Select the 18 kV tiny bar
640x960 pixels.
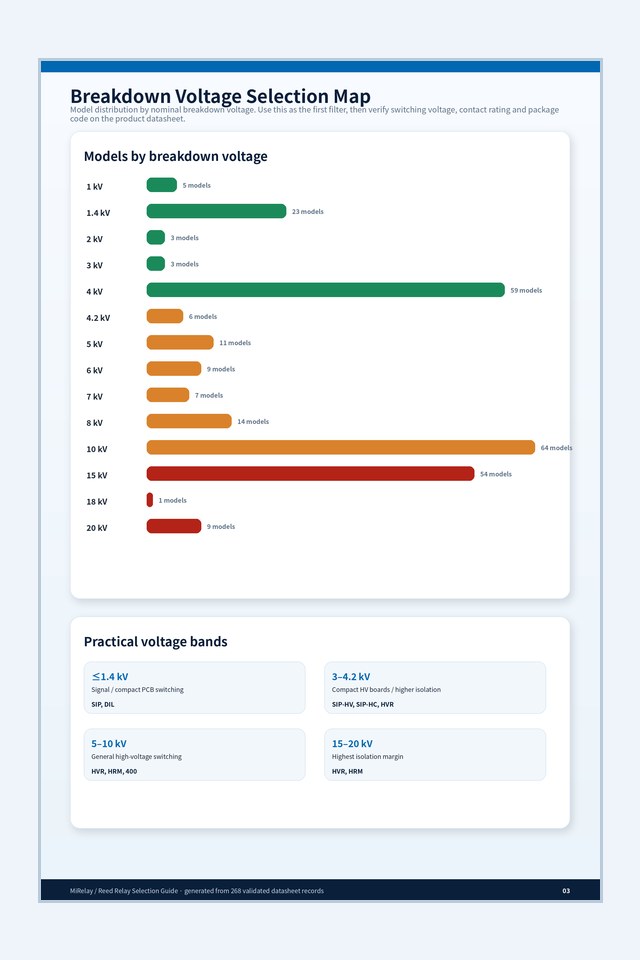[x=149, y=500]
